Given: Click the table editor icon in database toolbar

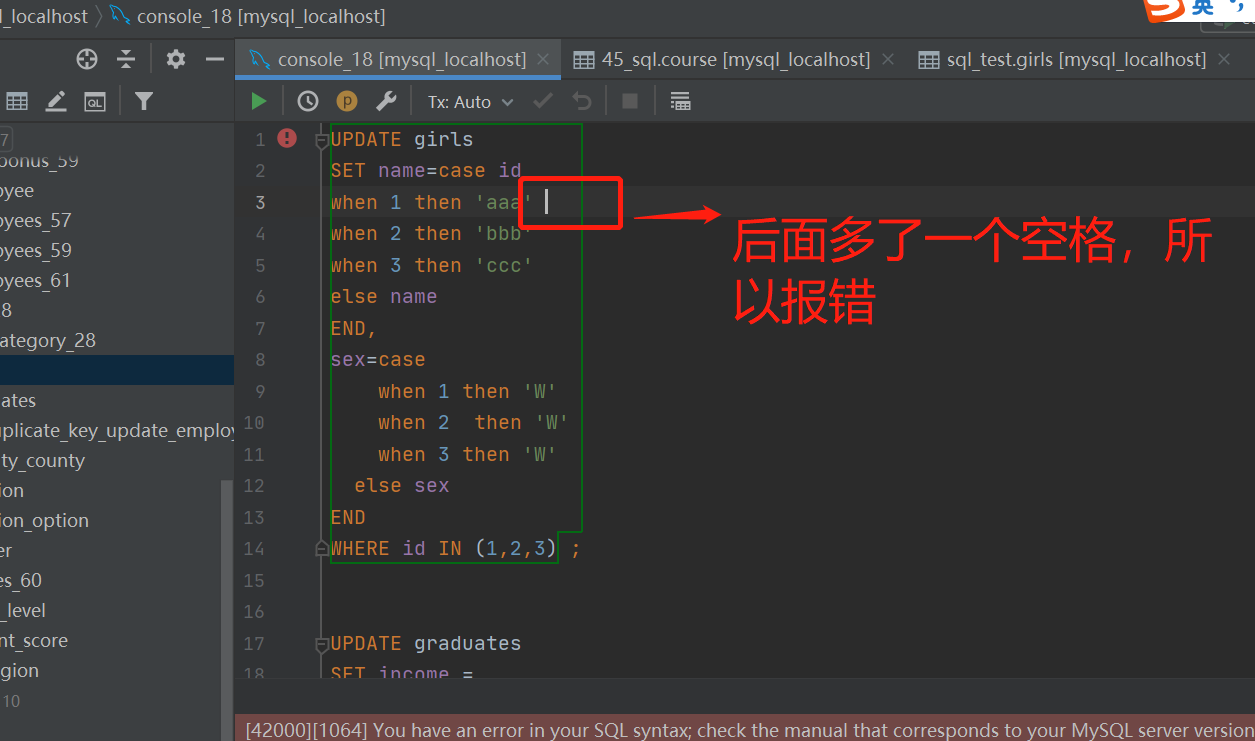Looking at the screenshot, I should coord(17,101).
